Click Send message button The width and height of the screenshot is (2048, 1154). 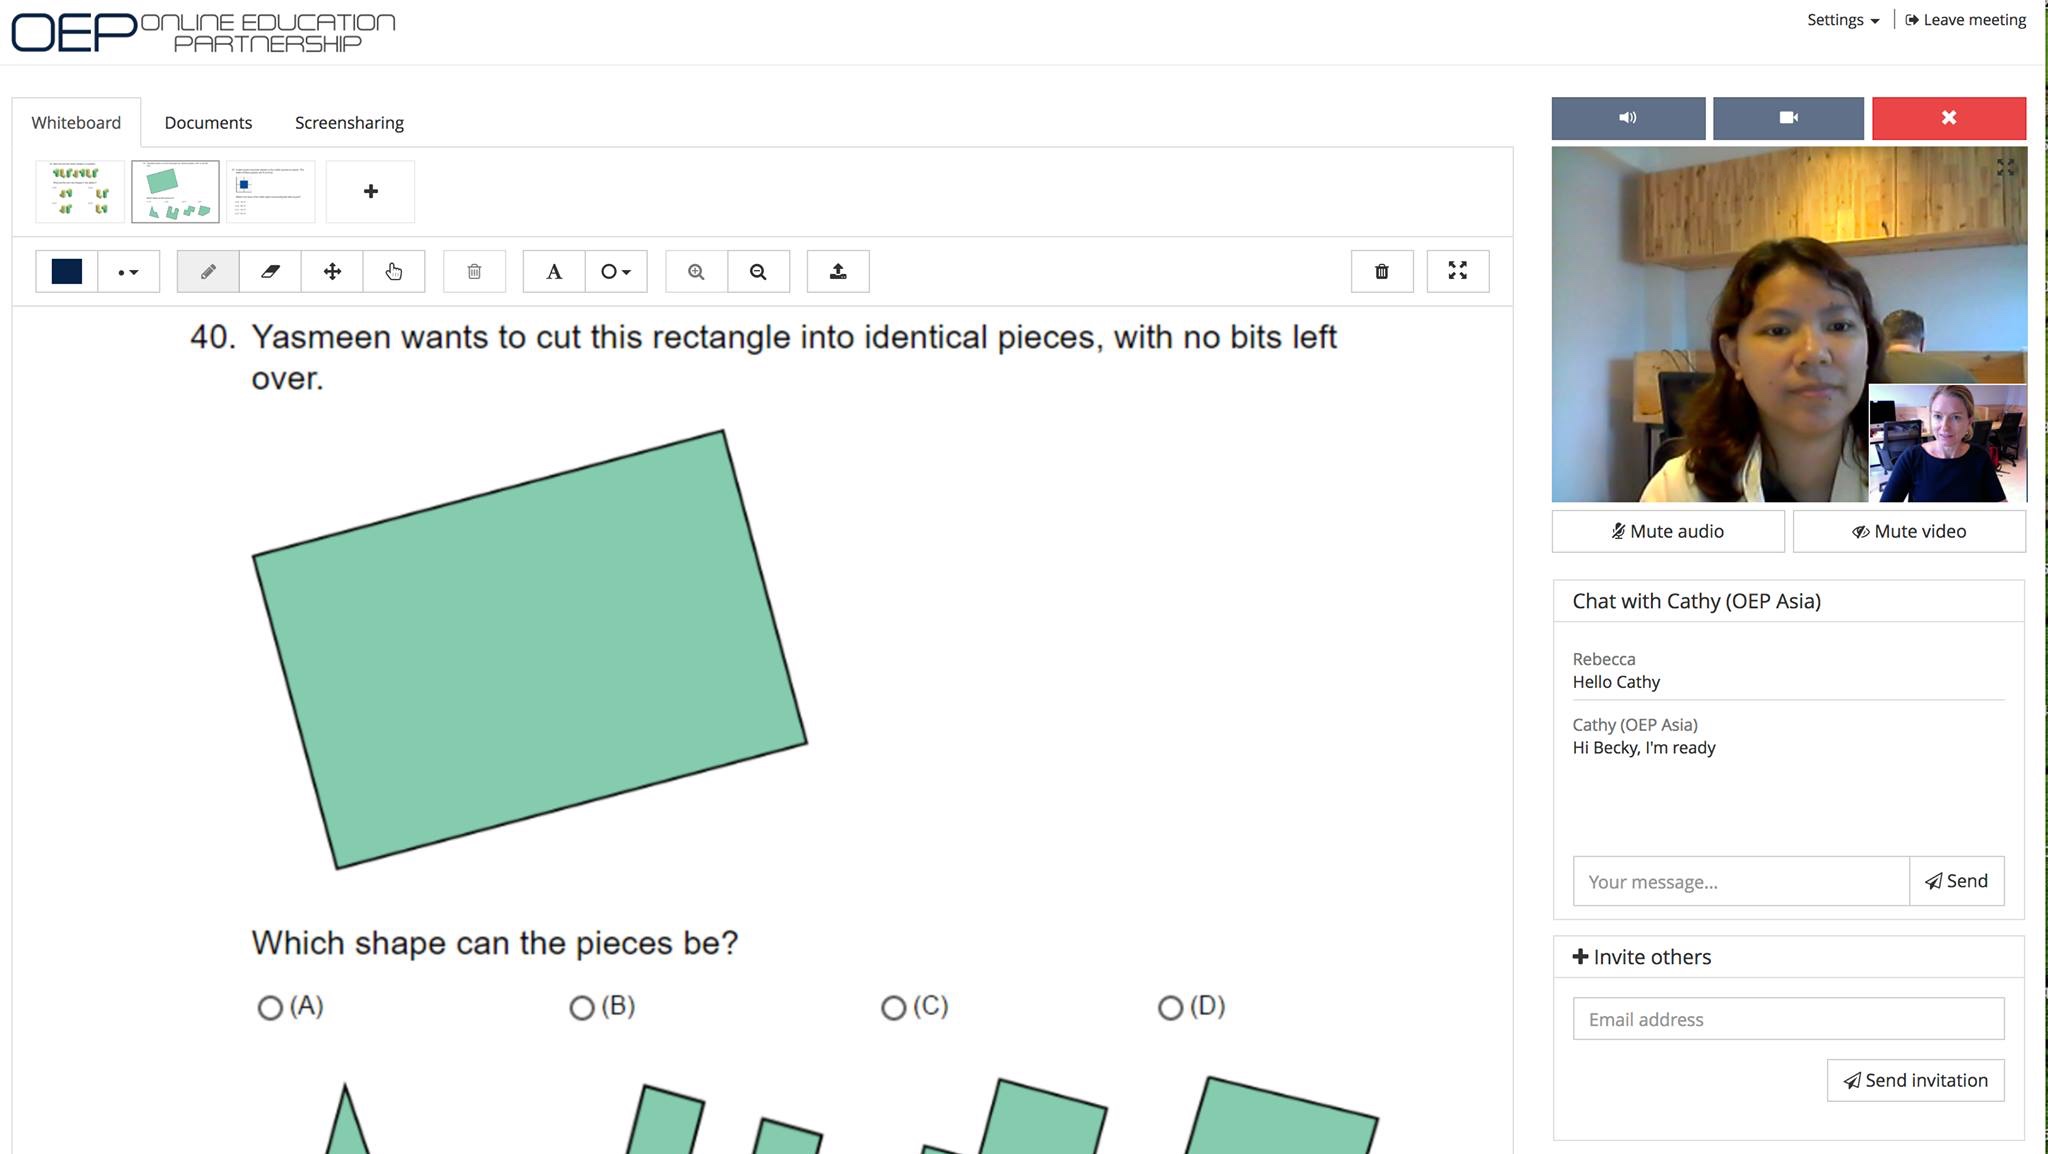(x=1957, y=880)
